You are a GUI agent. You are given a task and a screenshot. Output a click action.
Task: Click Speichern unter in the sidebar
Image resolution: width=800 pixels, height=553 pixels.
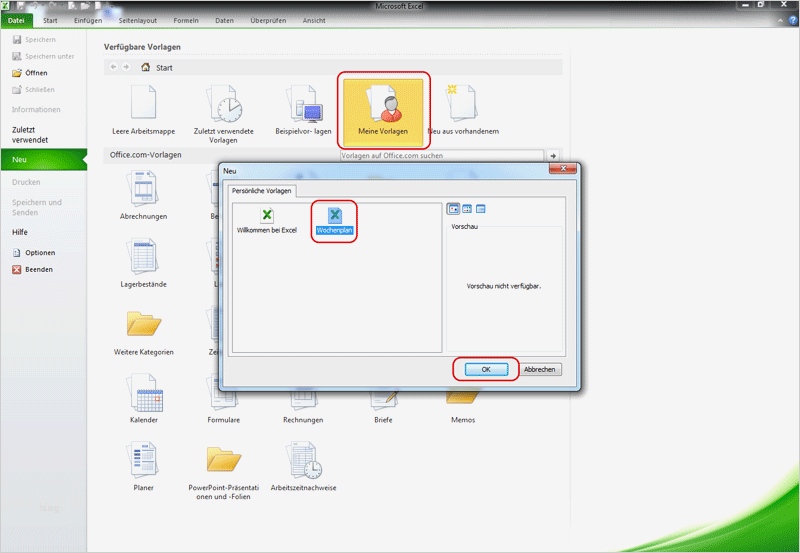(43, 56)
